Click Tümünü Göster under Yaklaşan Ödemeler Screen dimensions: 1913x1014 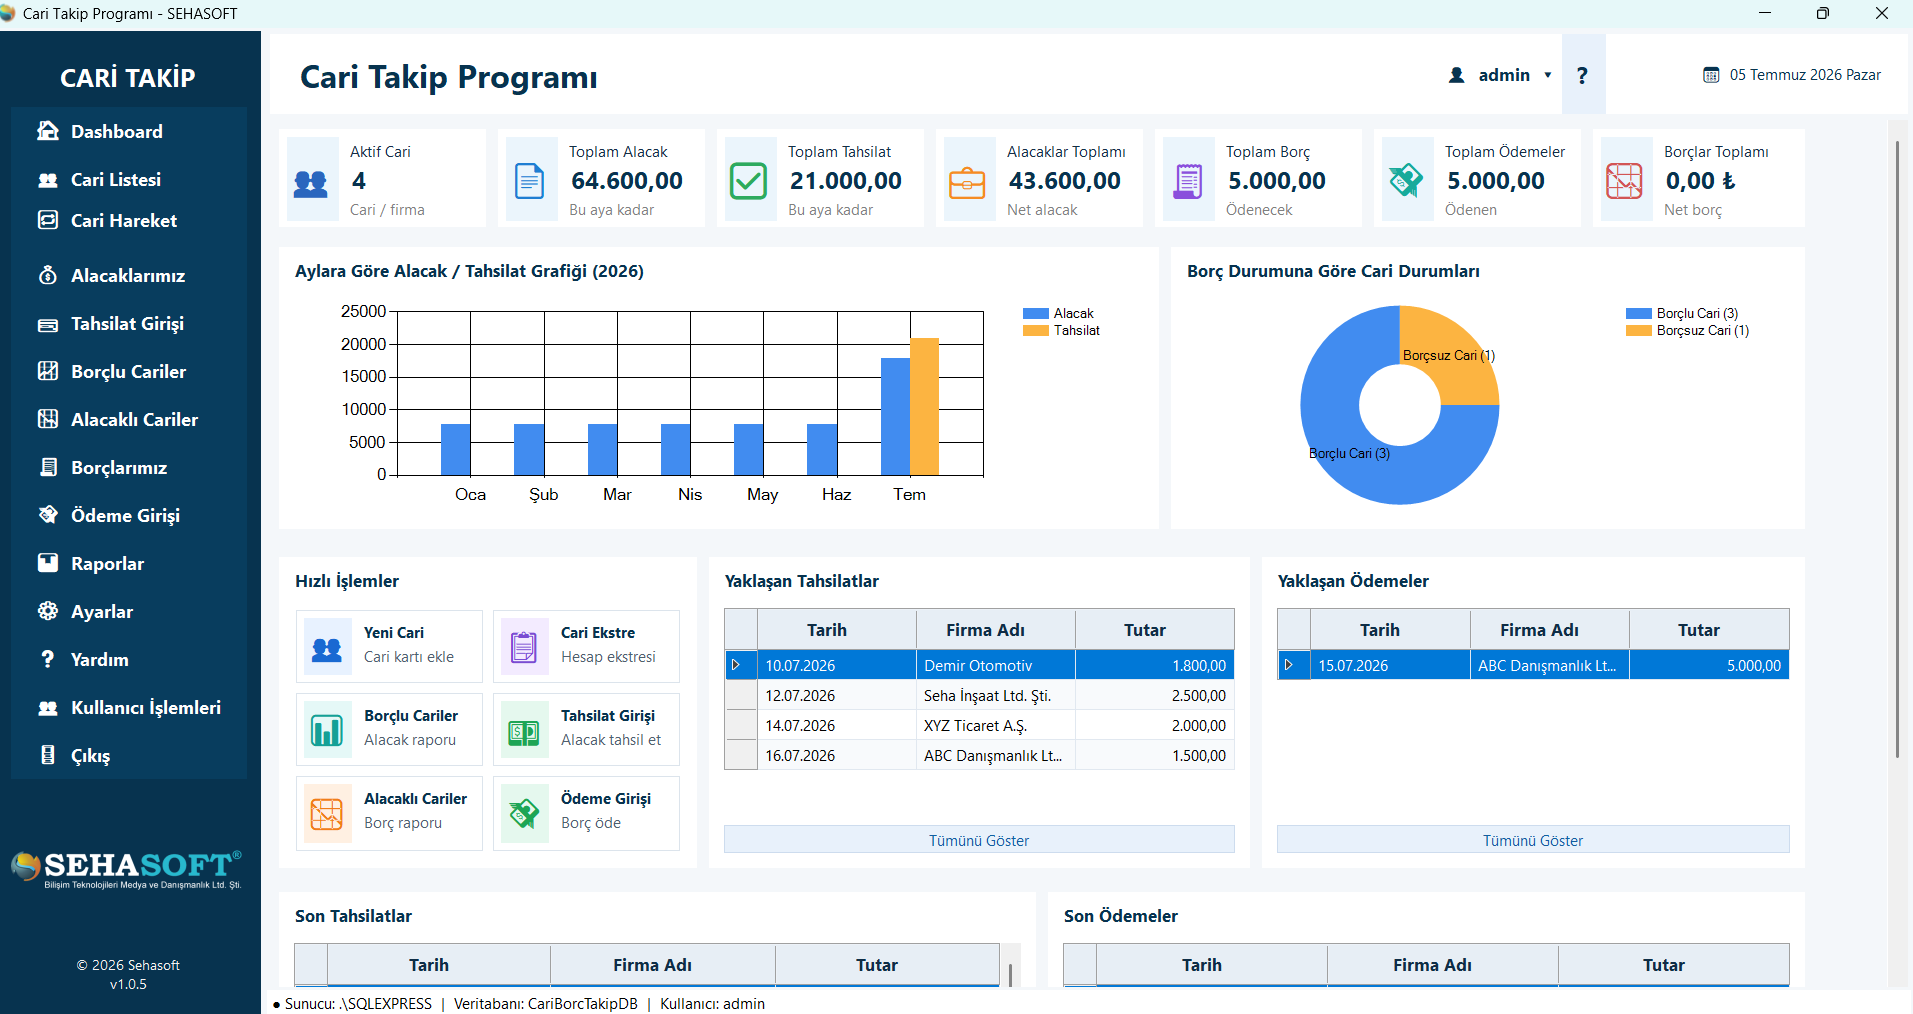1533,840
